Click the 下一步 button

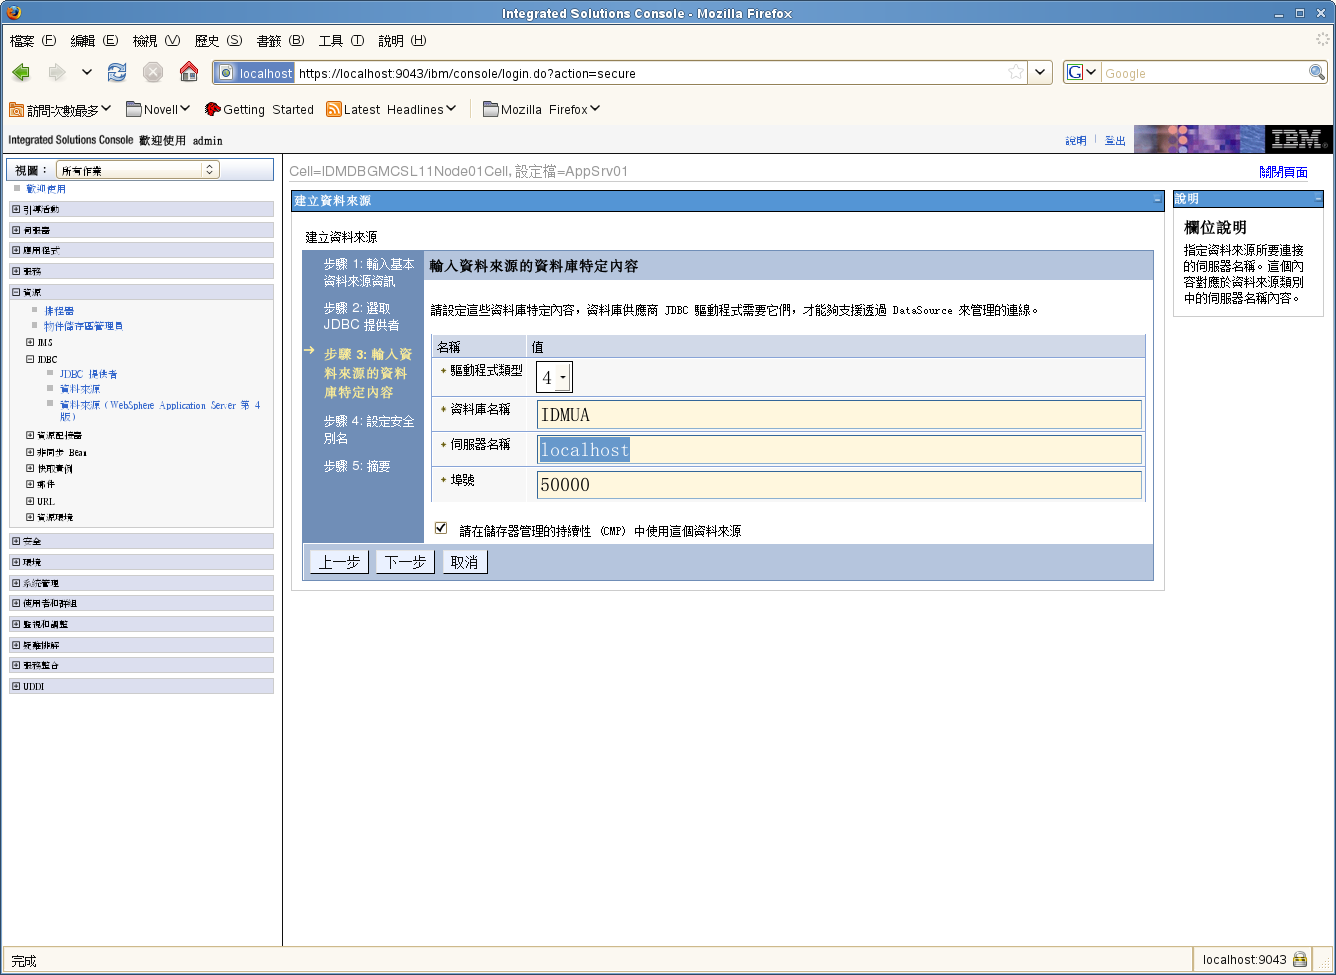click(405, 562)
